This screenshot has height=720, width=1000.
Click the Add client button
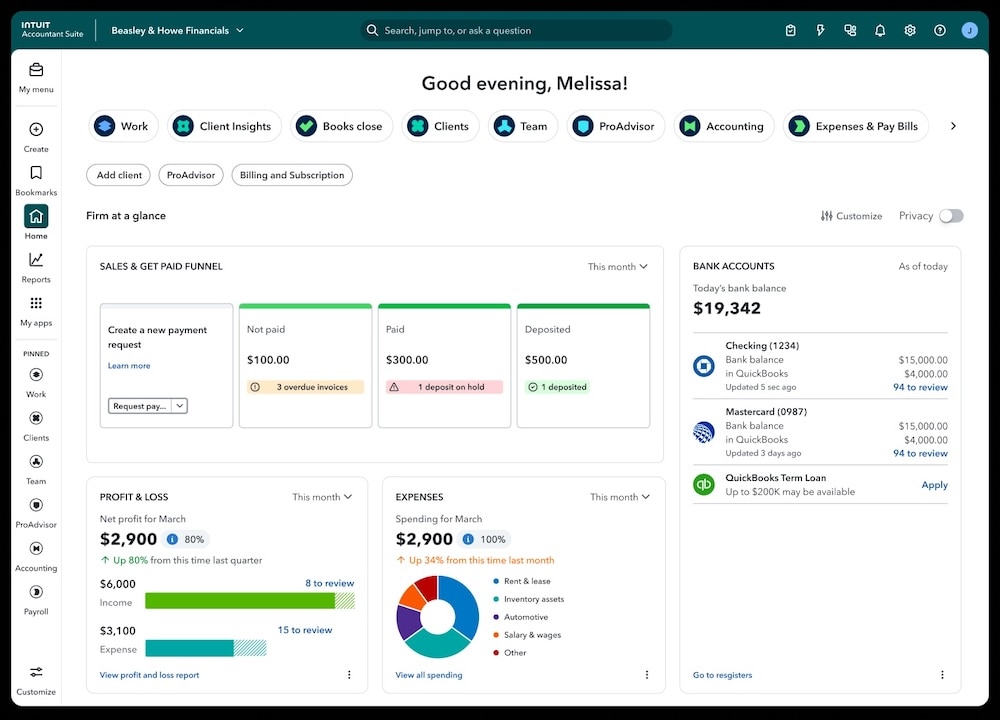point(118,175)
